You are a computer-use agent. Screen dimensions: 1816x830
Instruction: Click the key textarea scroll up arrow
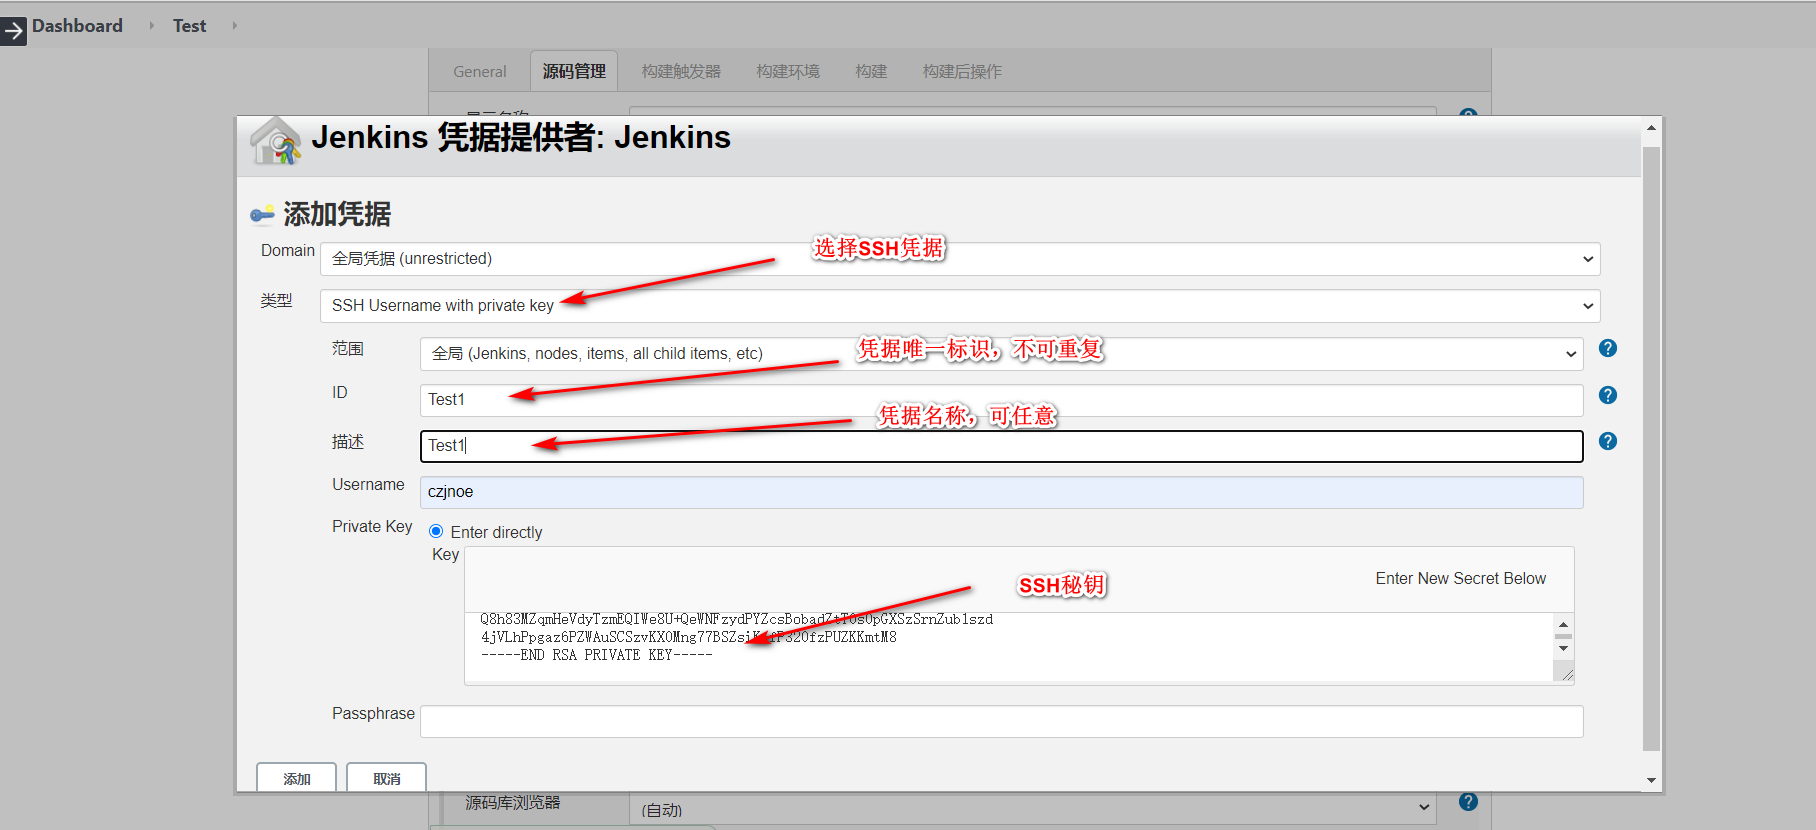[1563, 624]
